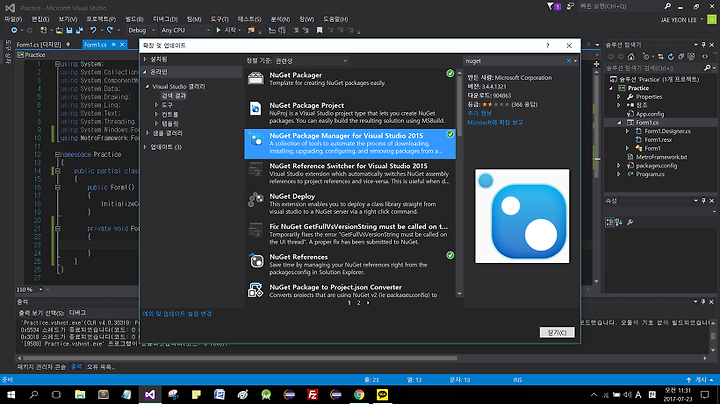The image size is (720, 404).
Task: Click the 닫기(C) close button in dialog
Action: pos(557,332)
